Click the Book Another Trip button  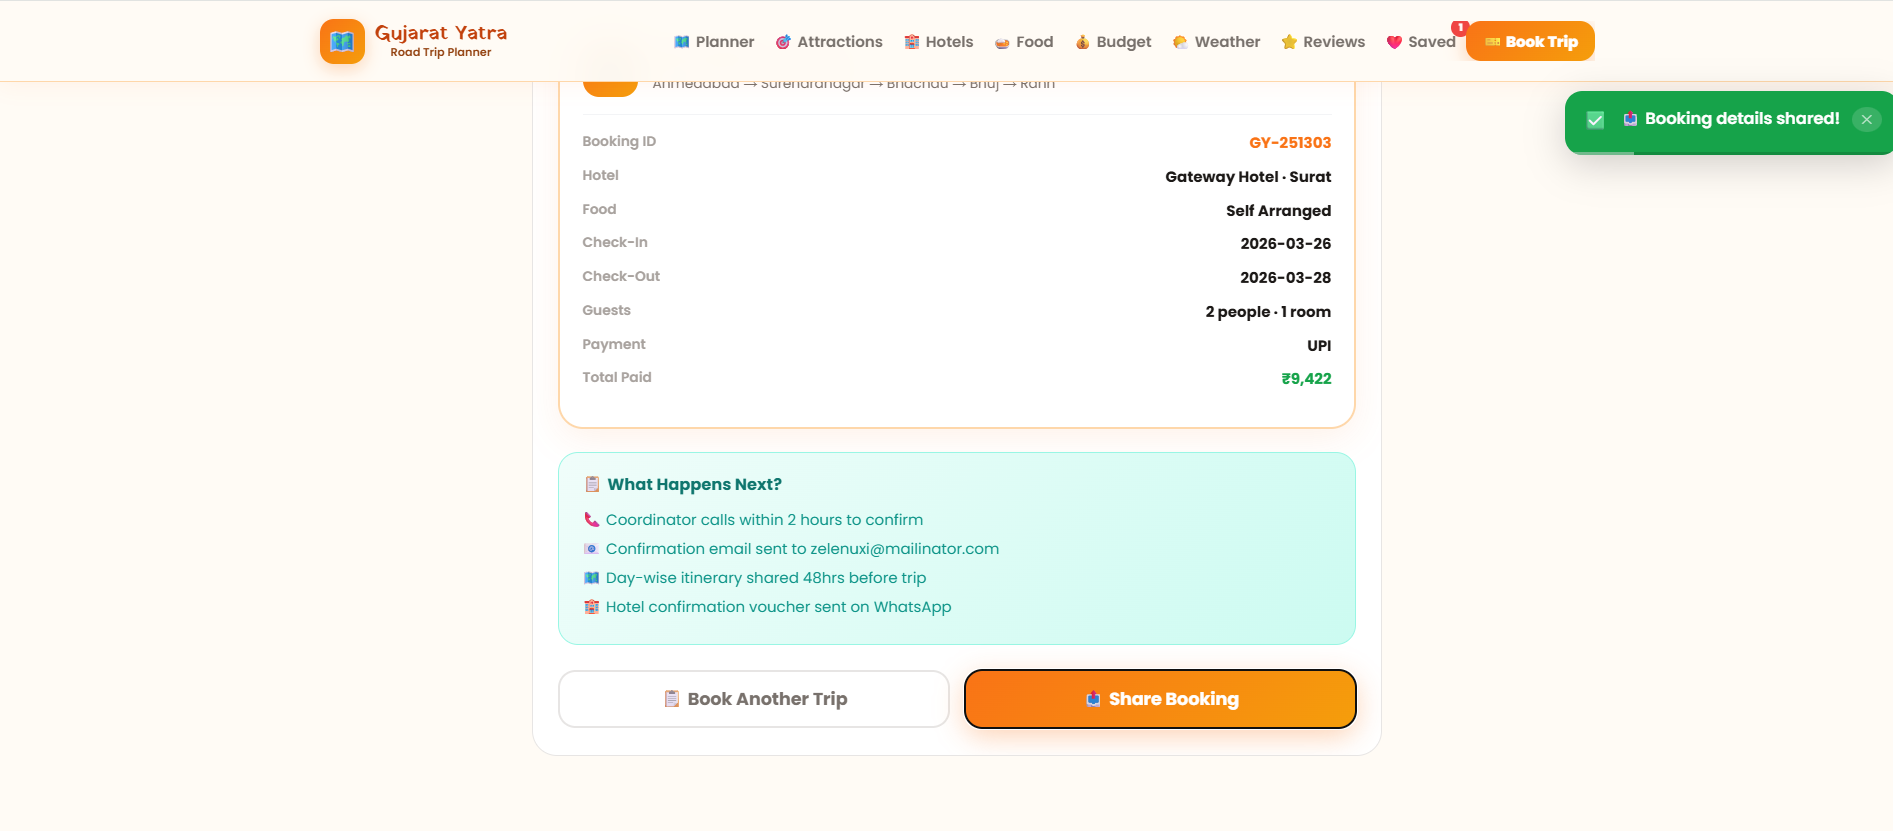coord(753,698)
